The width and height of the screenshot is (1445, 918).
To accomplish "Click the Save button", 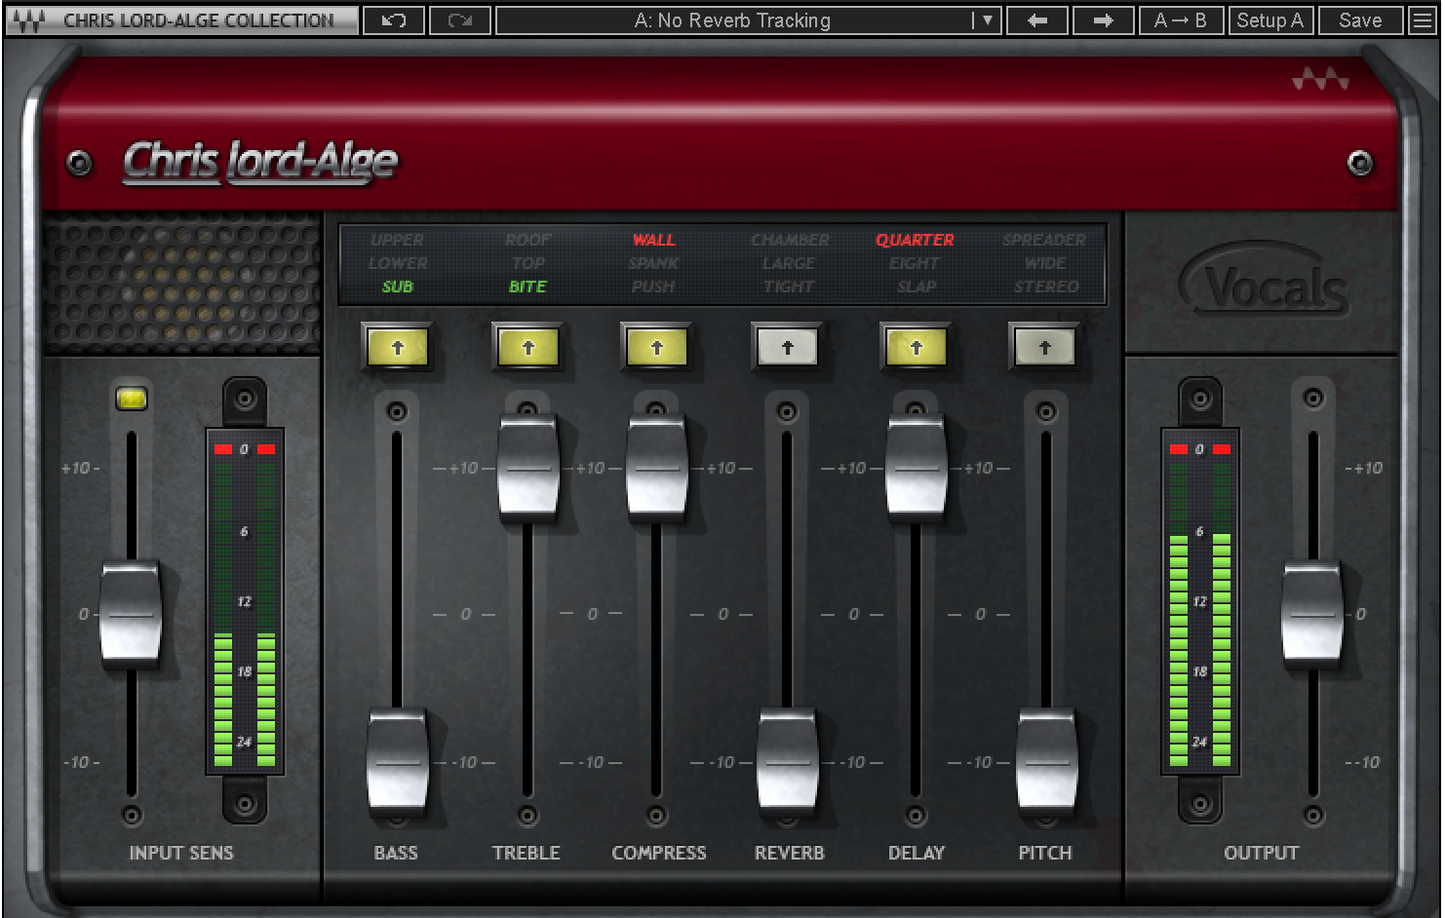I will [1360, 20].
